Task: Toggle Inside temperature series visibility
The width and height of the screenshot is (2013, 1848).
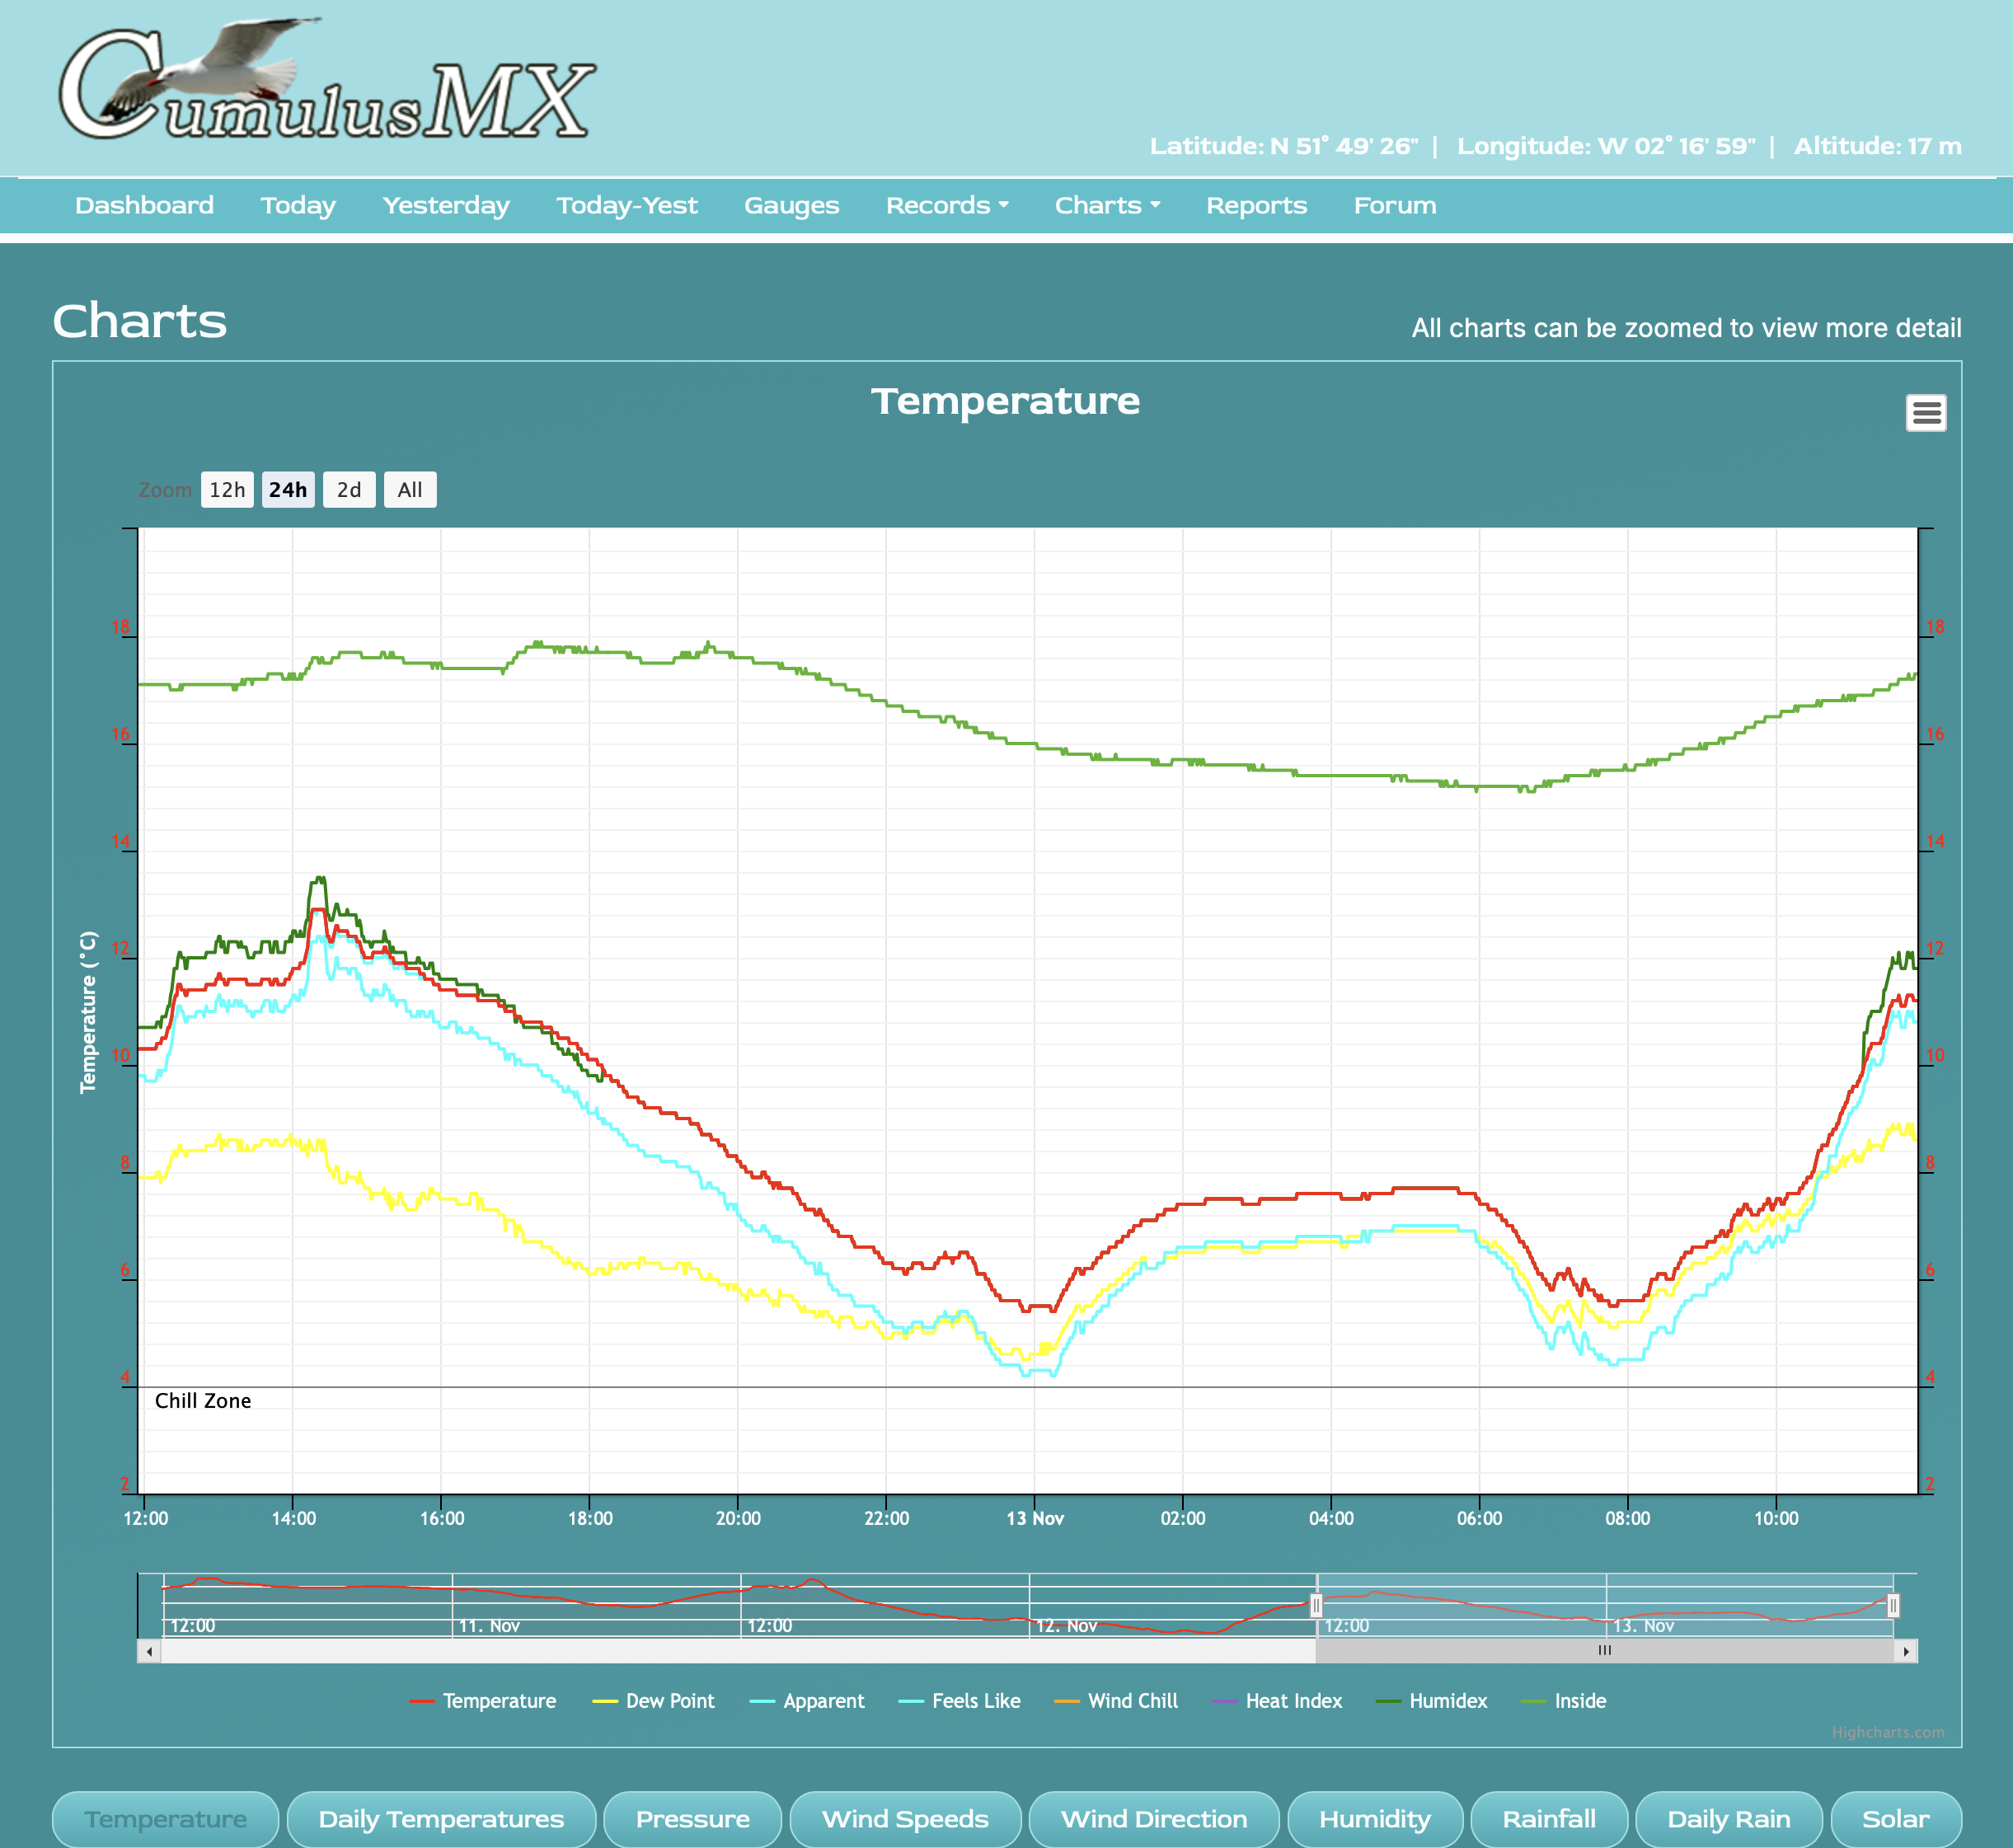Action: (1579, 1701)
